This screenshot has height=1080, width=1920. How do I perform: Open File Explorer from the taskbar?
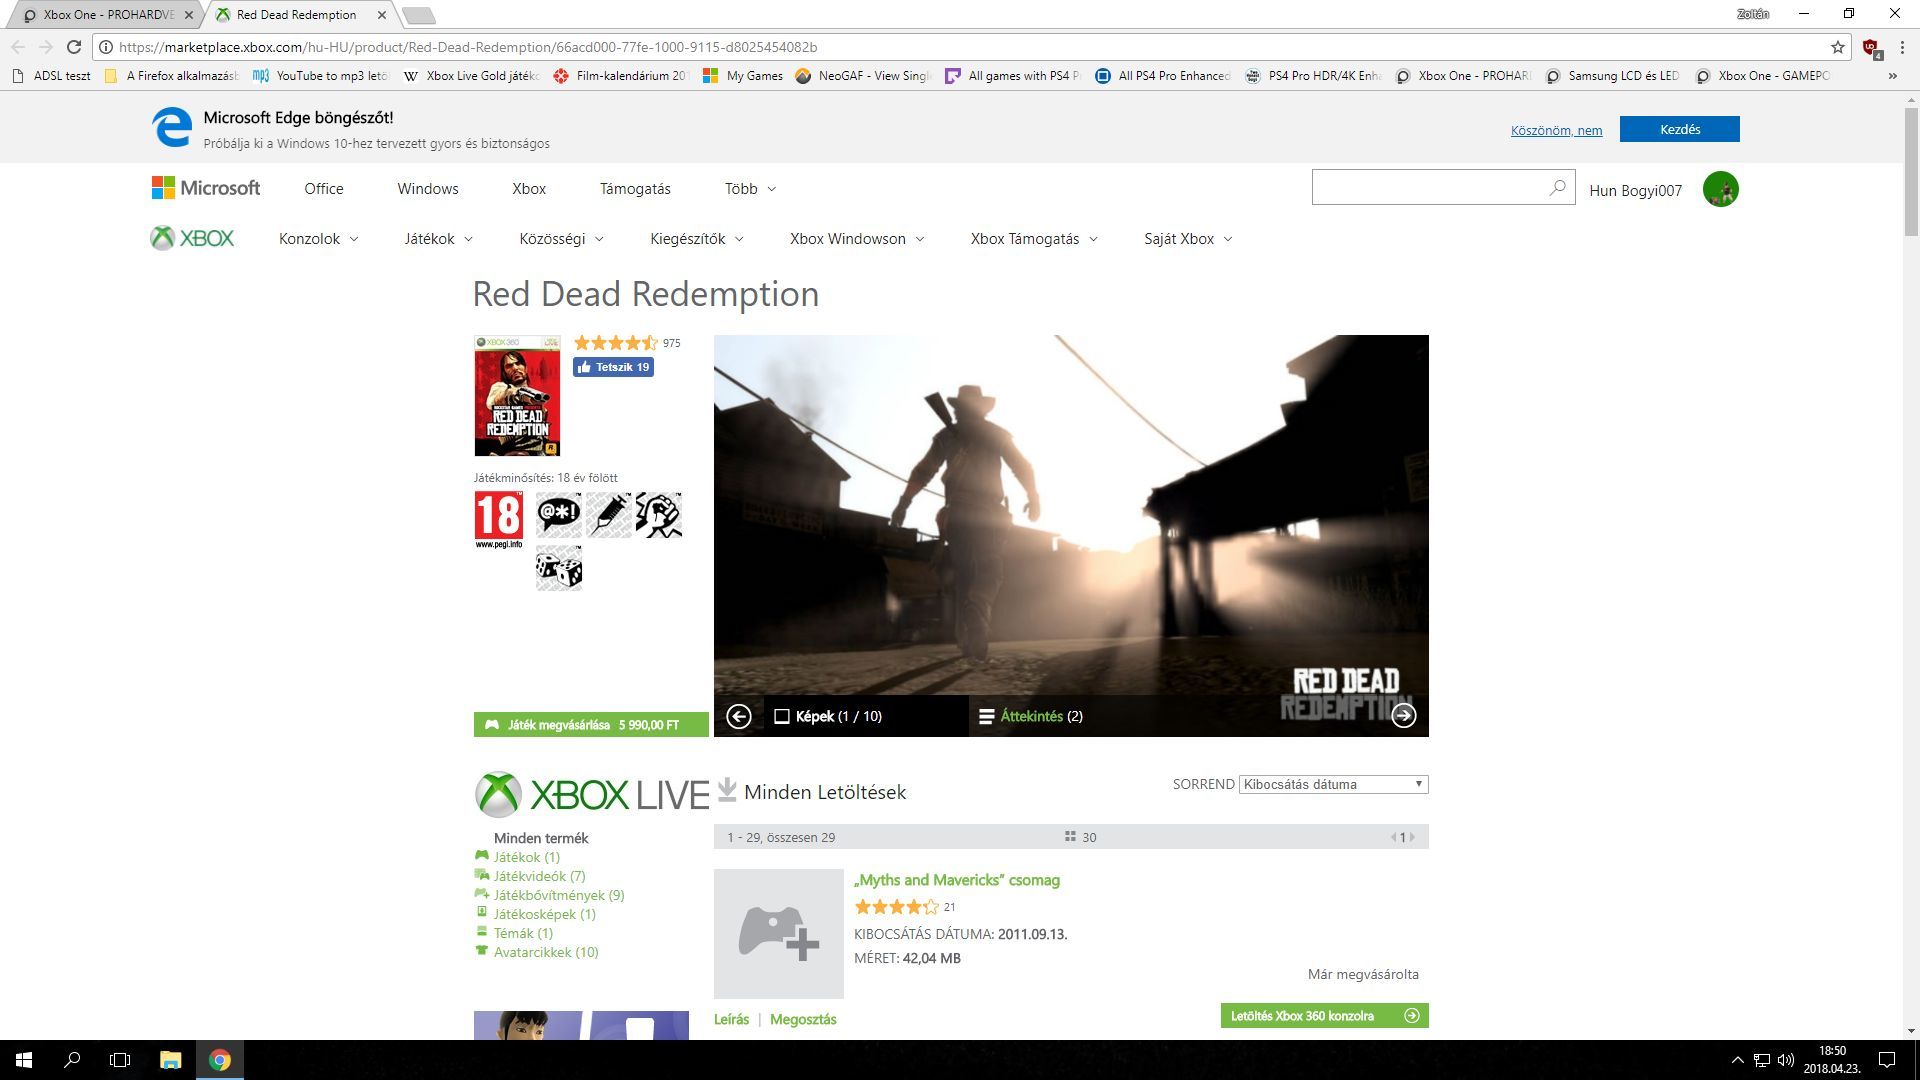pyautogui.click(x=170, y=1060)
